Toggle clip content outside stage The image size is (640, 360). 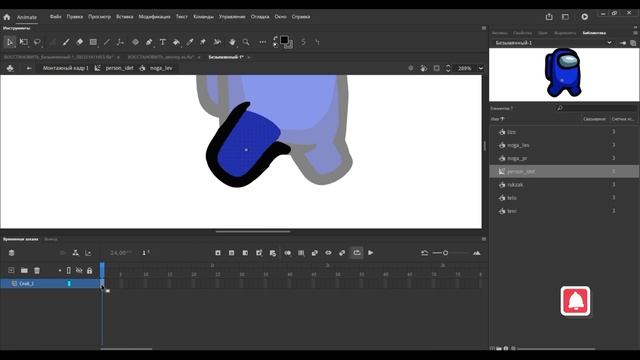pos(436,68)
